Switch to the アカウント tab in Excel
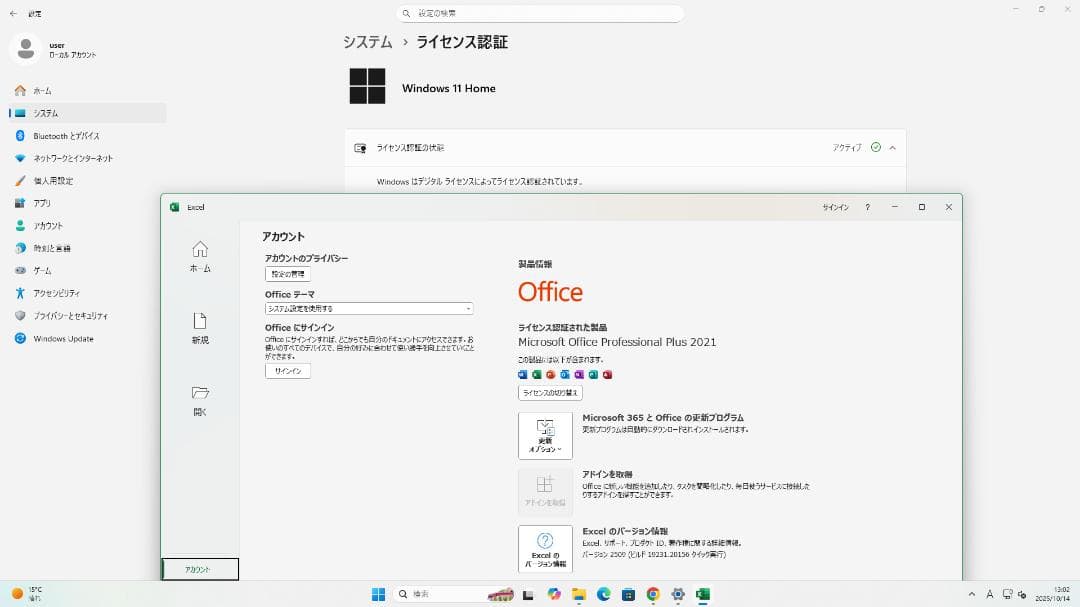Image resolution: width=1080 pixels, height=607 pixels. point(199,568)
